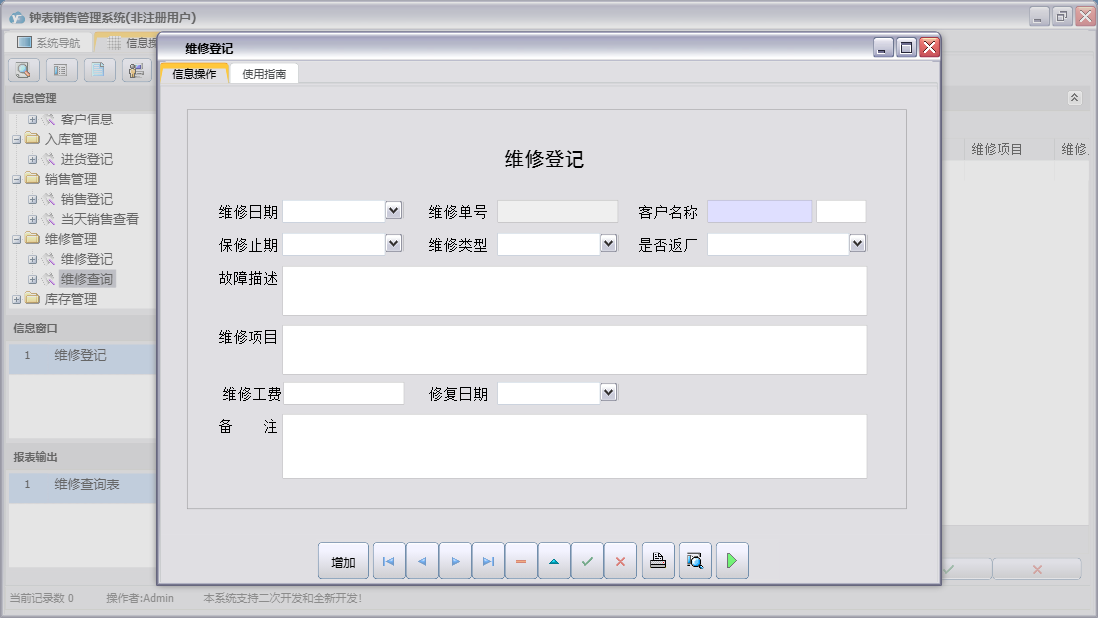Click the previous-record navigation arrow
The width and height of the screenshot is (1098, 618).
(x=421, y=561)
